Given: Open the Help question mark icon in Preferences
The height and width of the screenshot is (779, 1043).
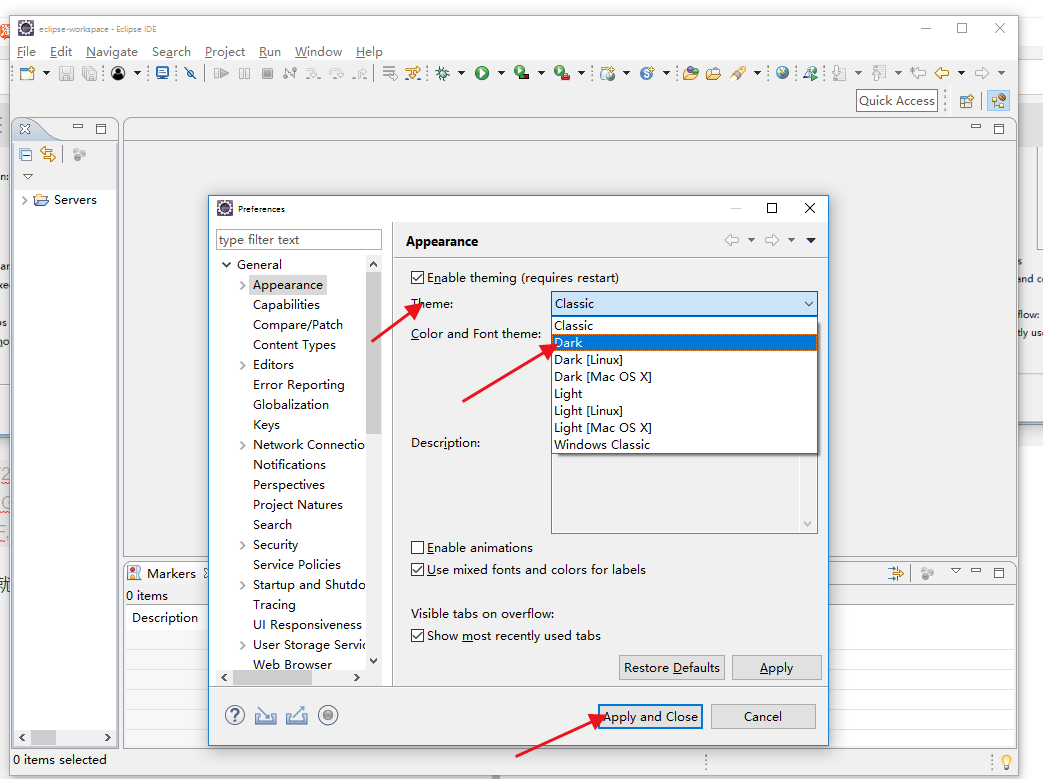Looking at the screenshot, I should pos(234,715).
